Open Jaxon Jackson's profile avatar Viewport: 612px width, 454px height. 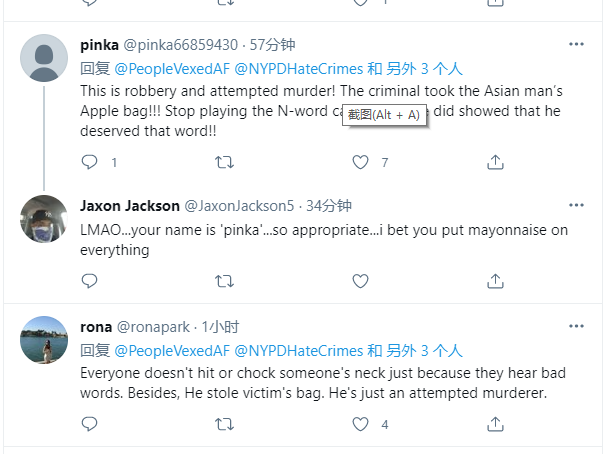pyautogui.click(x=44, y=219)
